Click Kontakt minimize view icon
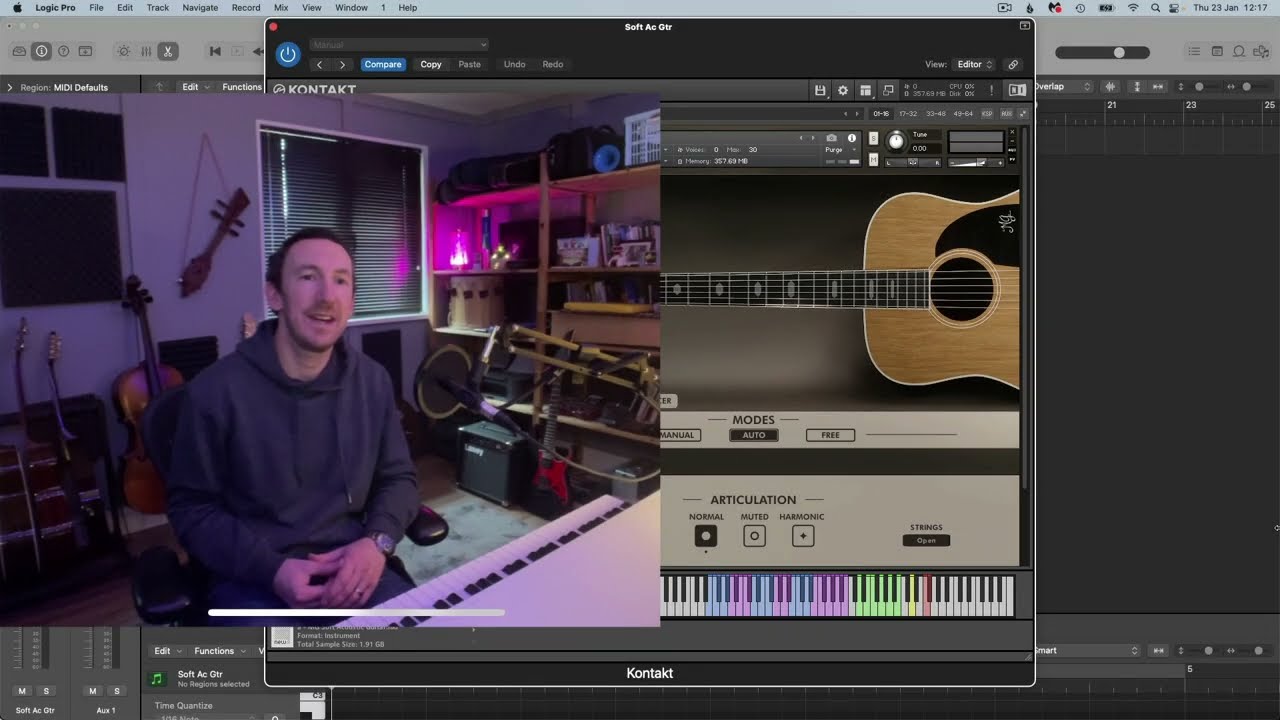Viewport: 1280px width, 720px height. (x=888, y=90)
